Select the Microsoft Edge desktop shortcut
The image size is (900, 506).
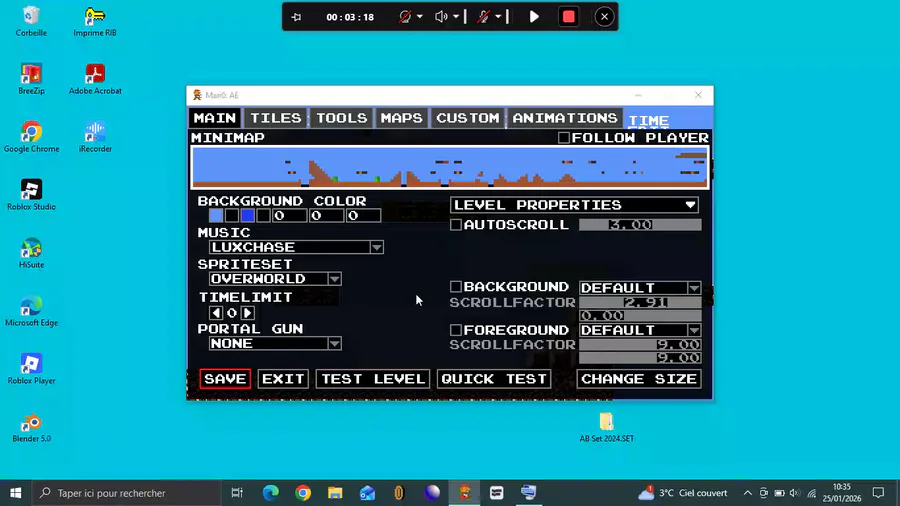click(31, 312)
